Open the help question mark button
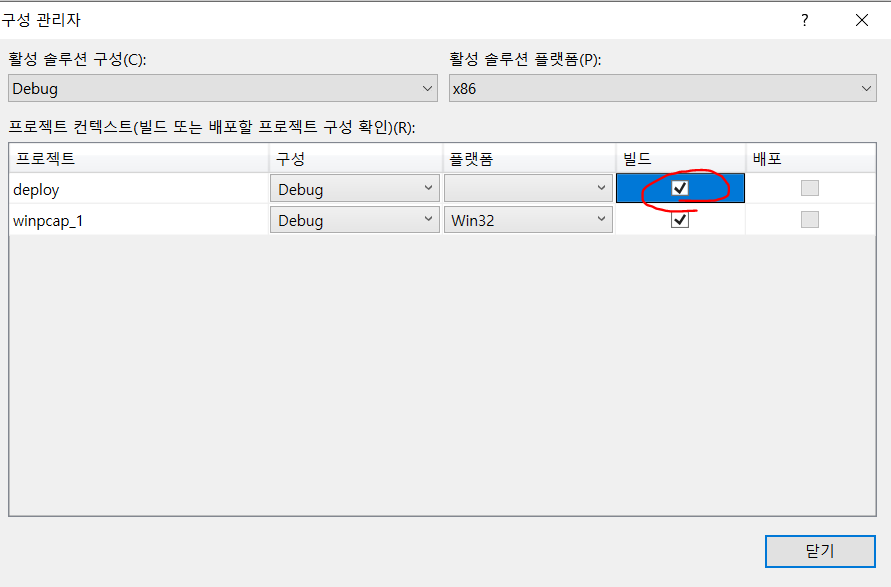 pyautogui.click(x=805, y=20)
